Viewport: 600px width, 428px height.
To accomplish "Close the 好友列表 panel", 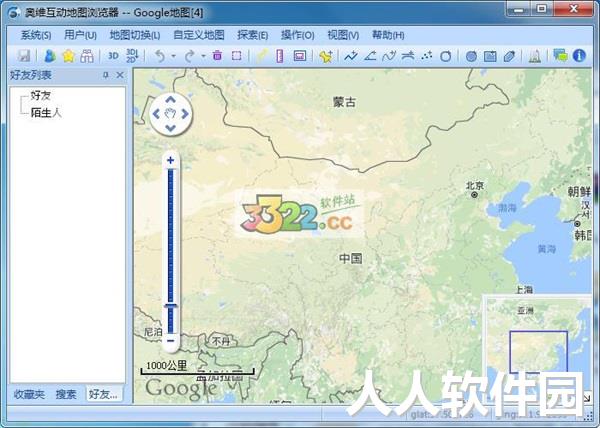I will click(120, 75).
